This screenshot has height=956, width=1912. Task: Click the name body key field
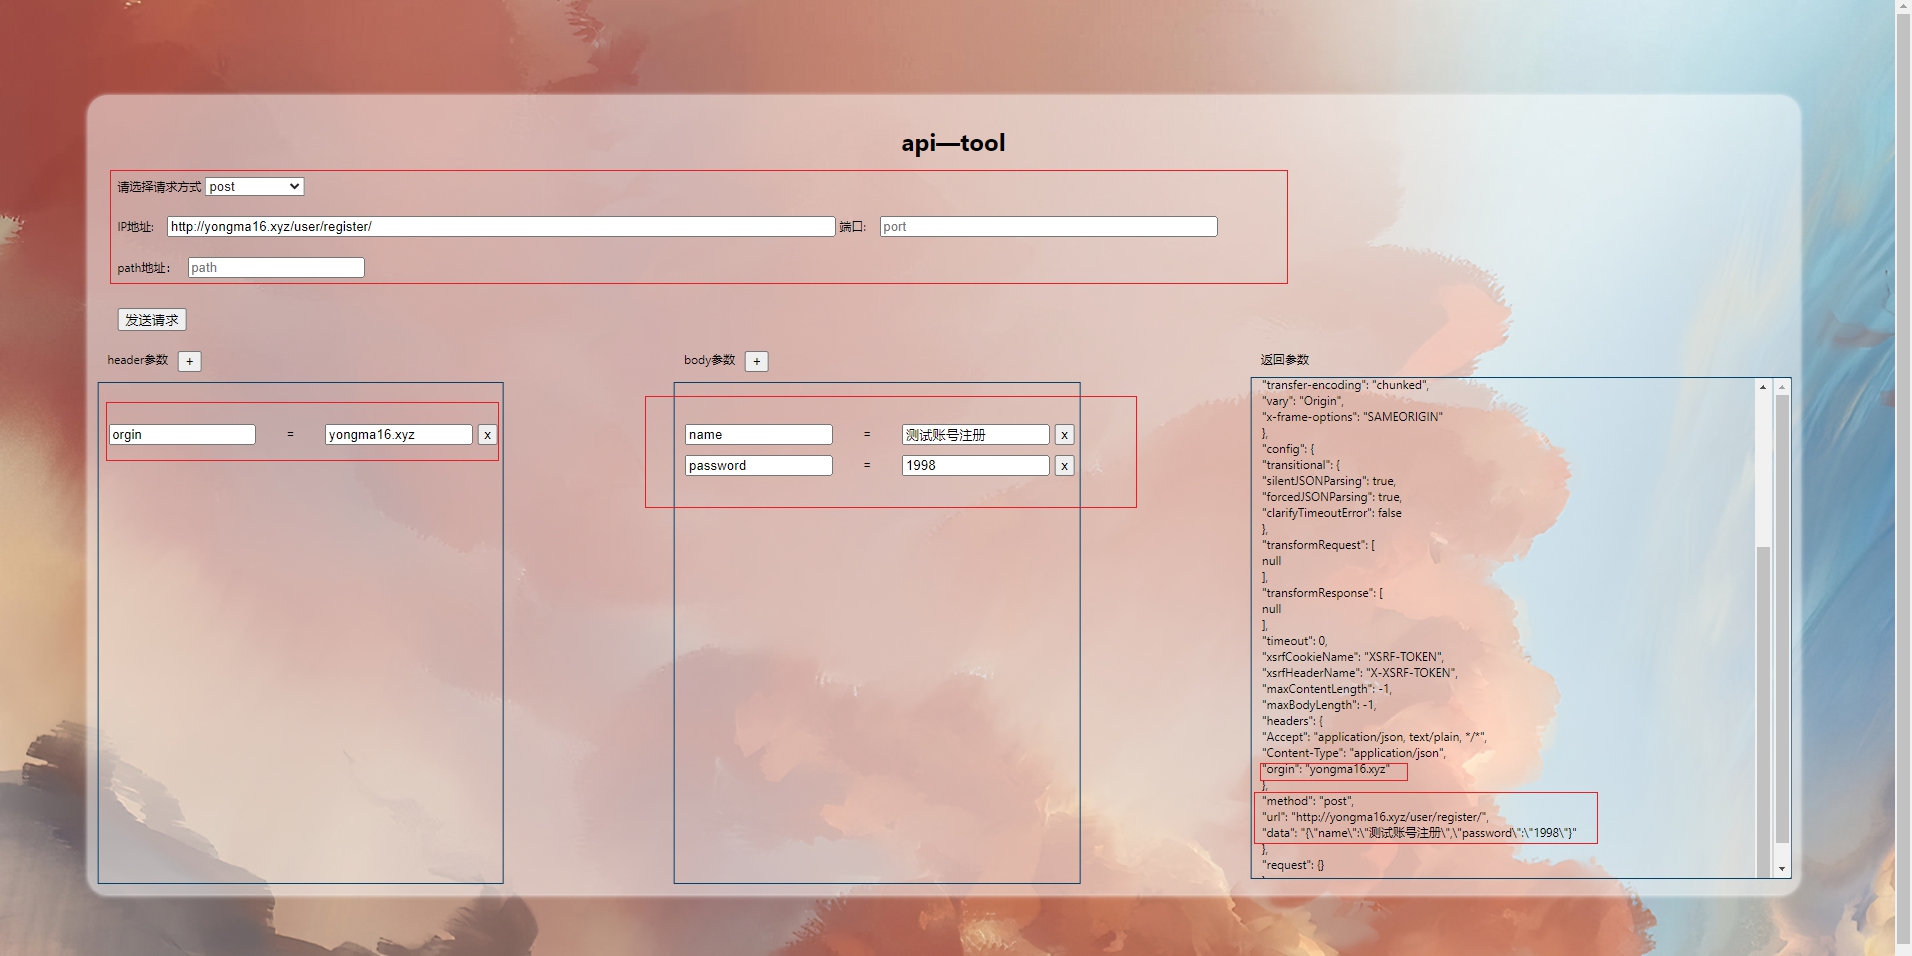(x=758, y=435)
